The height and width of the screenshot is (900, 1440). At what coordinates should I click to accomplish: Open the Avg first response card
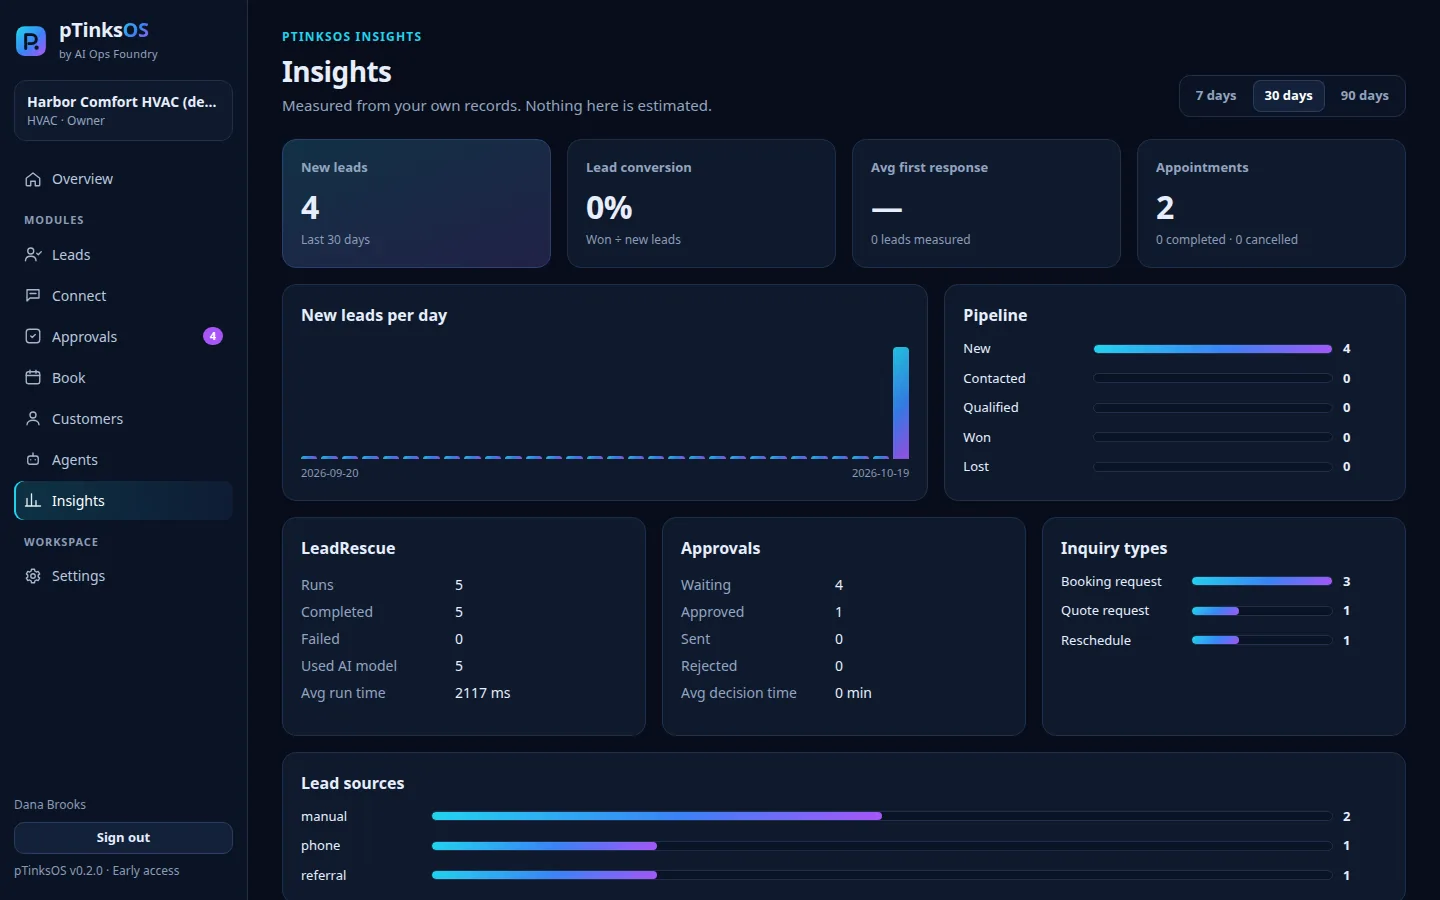[986, 203]
